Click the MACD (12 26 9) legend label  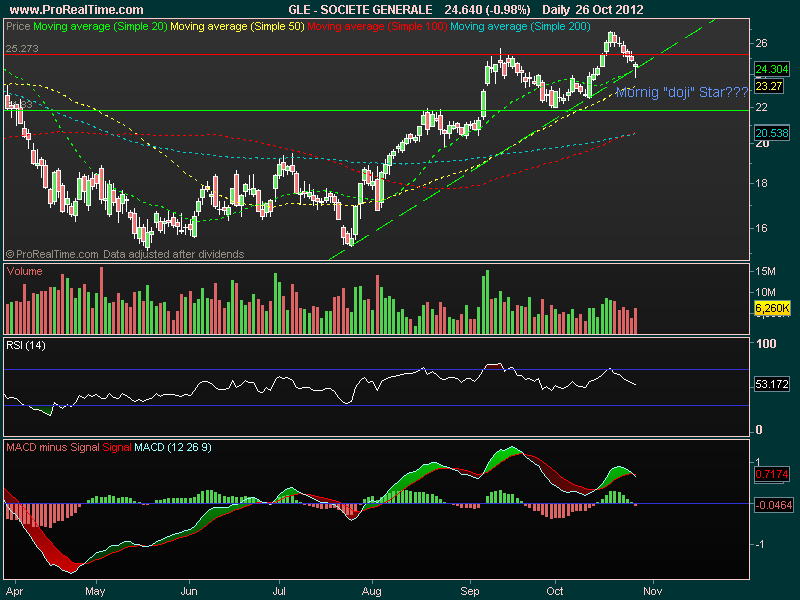tap(173, 447)
